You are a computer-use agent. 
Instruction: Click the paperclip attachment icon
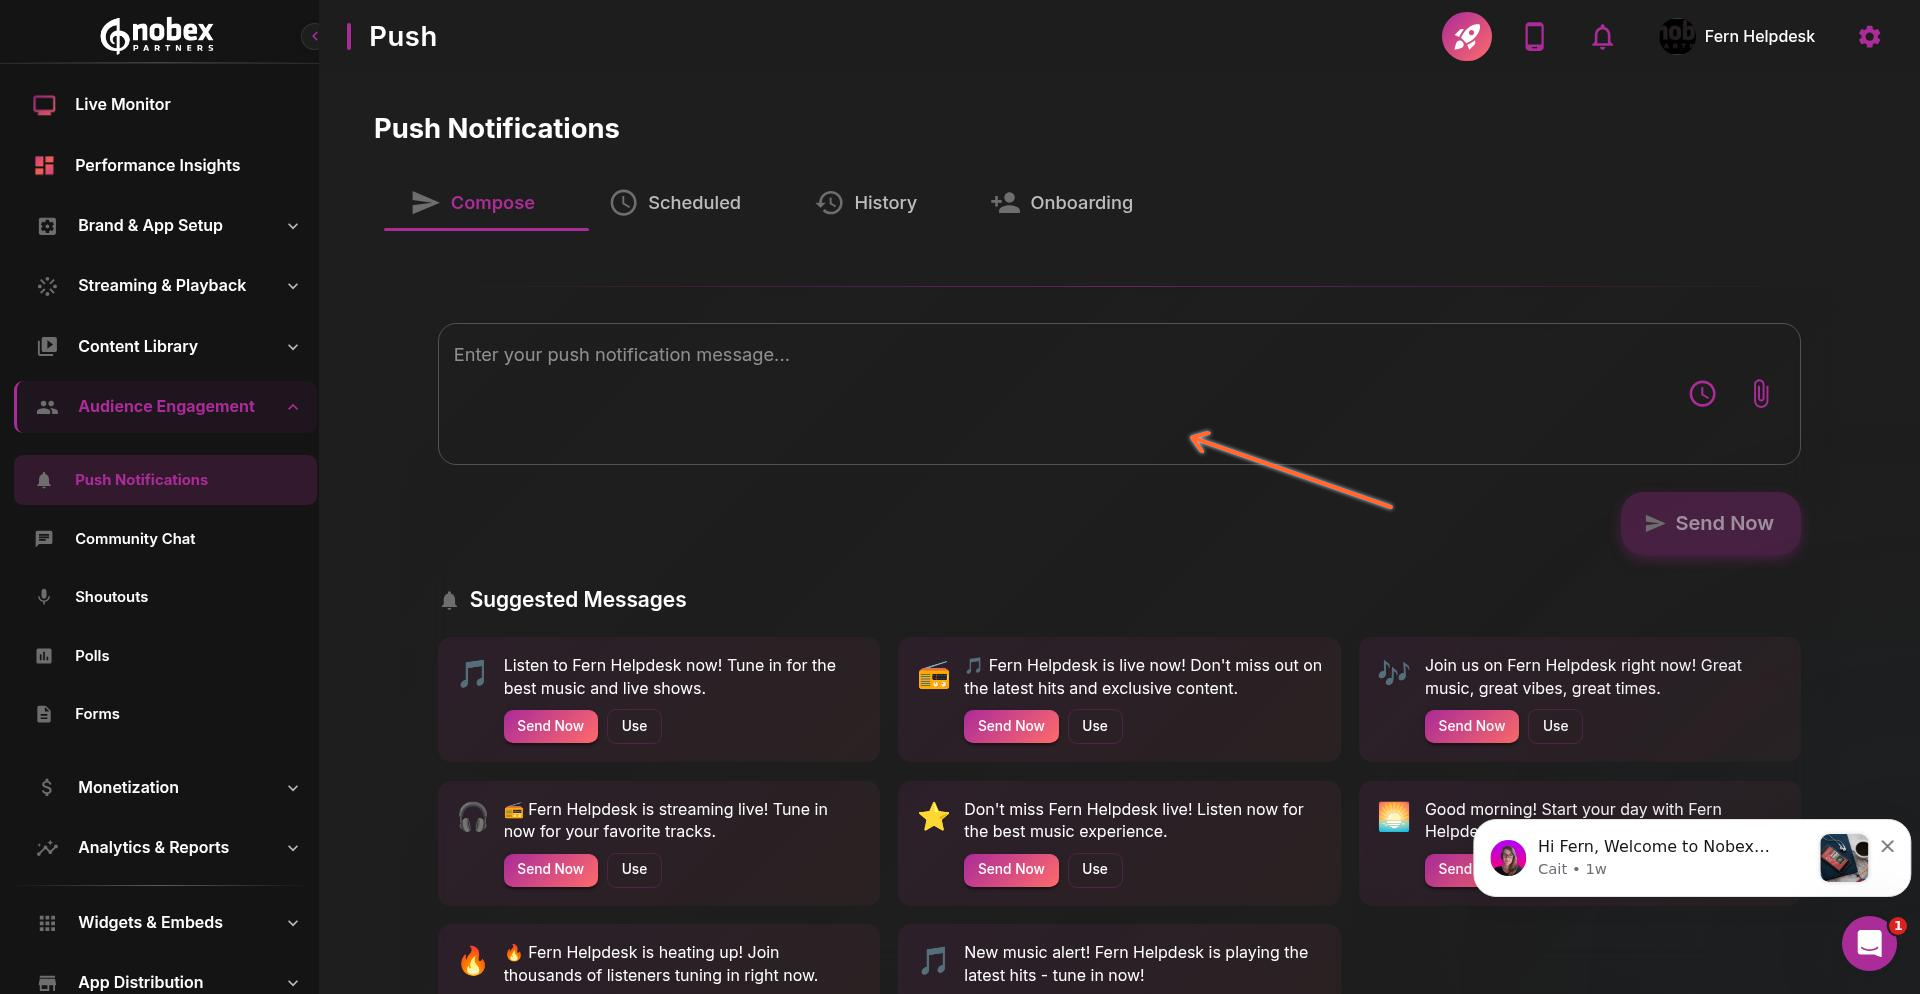[1761, 394]
